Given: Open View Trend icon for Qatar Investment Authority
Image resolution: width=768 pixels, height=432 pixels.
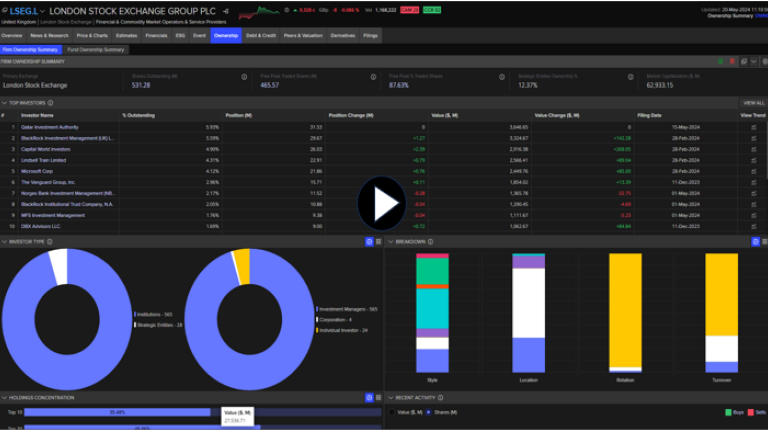Looking at the screenshot, I should tap(753, 127).
